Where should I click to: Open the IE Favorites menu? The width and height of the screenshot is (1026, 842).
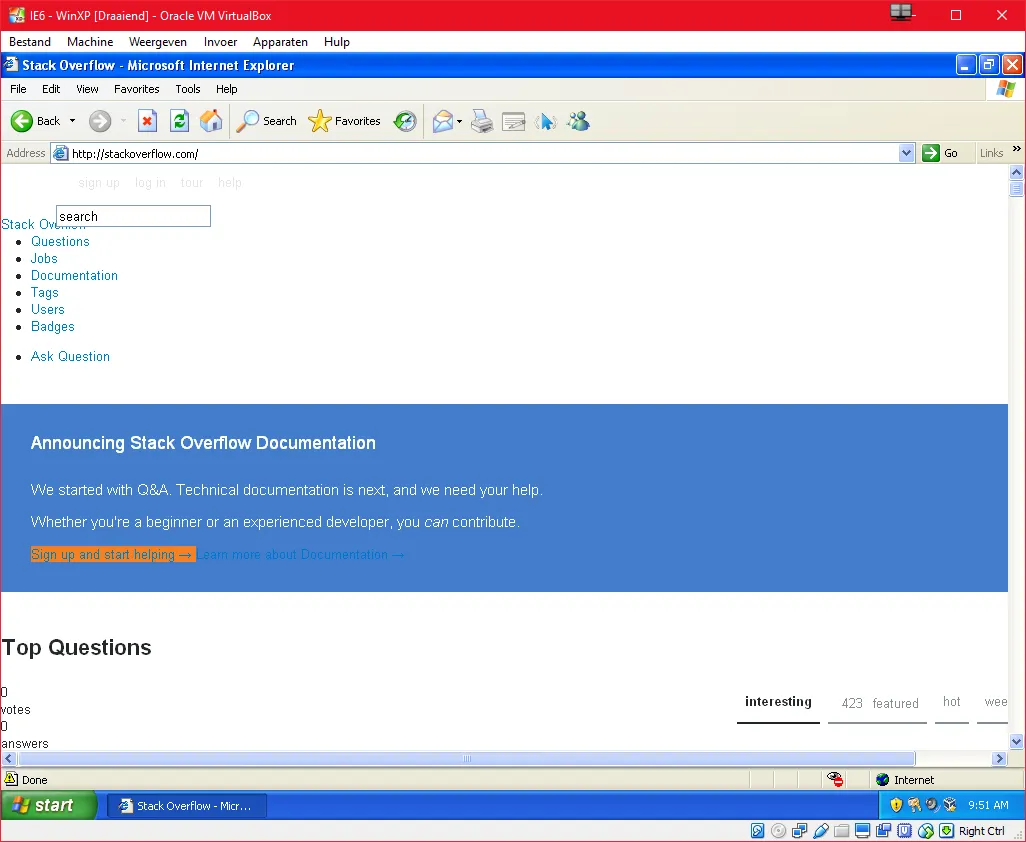[136, 89]
